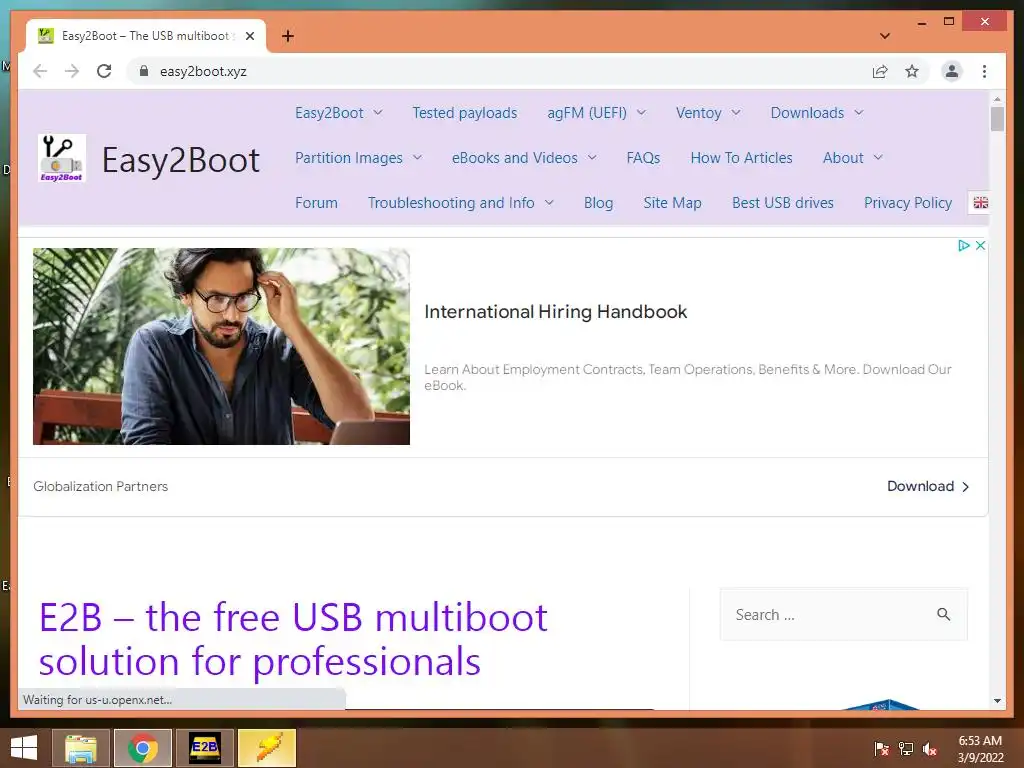Close the Easy2Boot browser tab
This screenshot has height=768, width=1024.
point(249,36)
